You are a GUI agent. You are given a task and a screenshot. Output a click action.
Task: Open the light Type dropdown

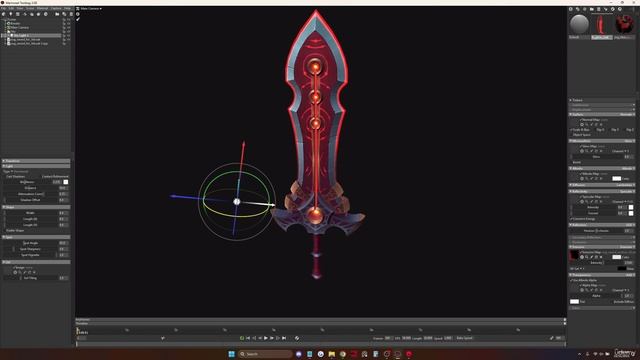(16, 171)
